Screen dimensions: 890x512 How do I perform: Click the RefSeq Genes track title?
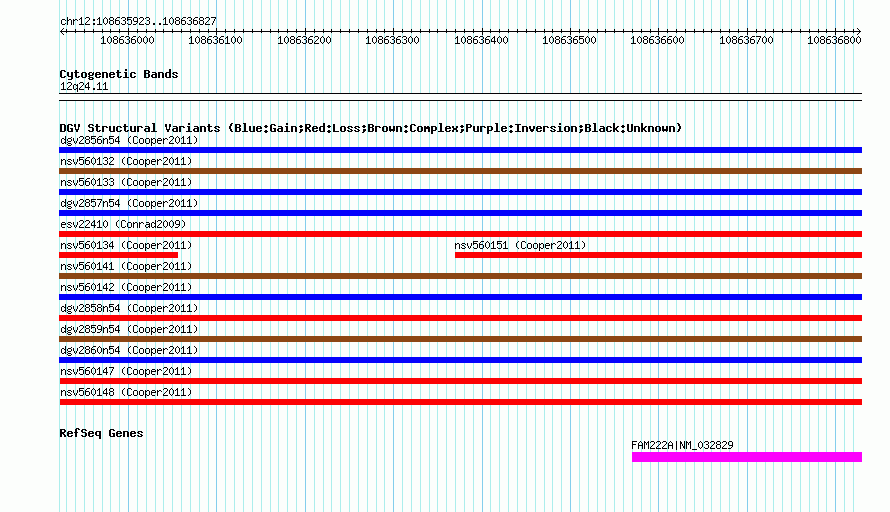click(101, 433)
